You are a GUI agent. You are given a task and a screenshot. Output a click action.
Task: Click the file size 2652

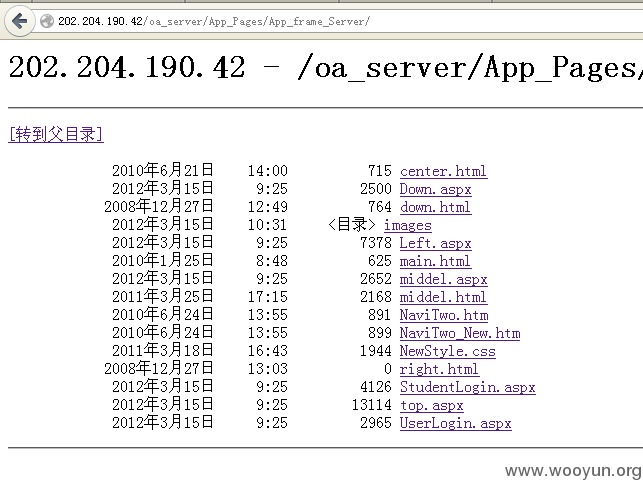tap(376, 279)
